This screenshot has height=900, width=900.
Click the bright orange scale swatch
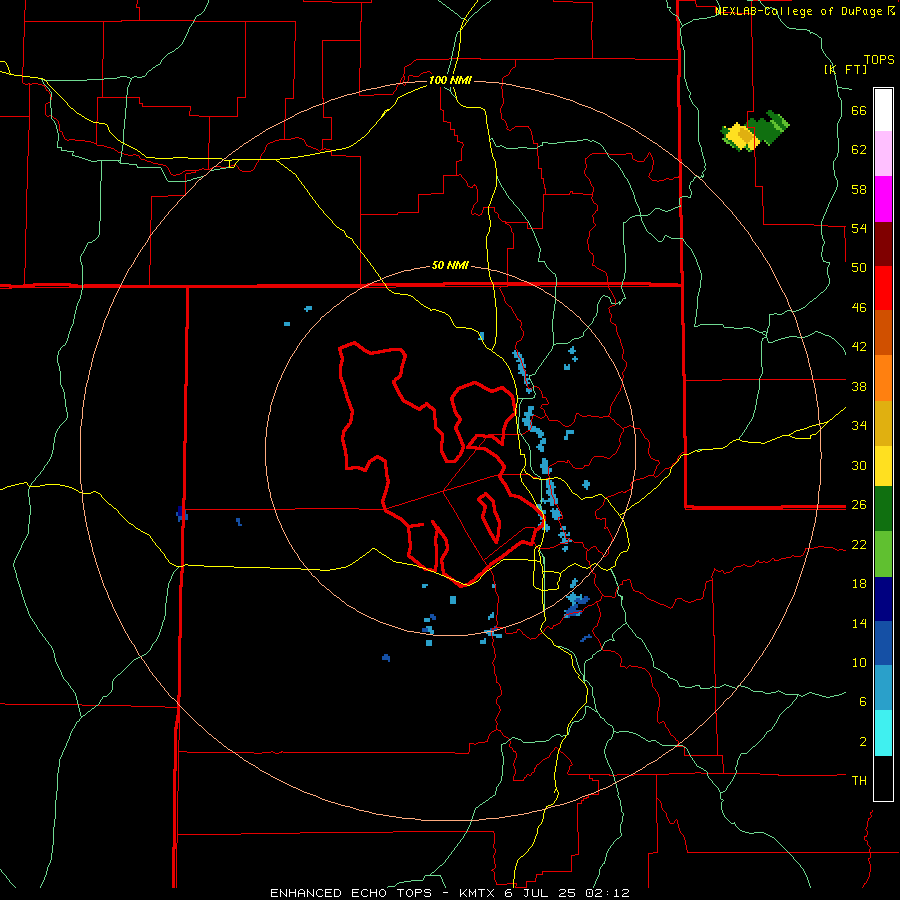[x=883, y=378]
